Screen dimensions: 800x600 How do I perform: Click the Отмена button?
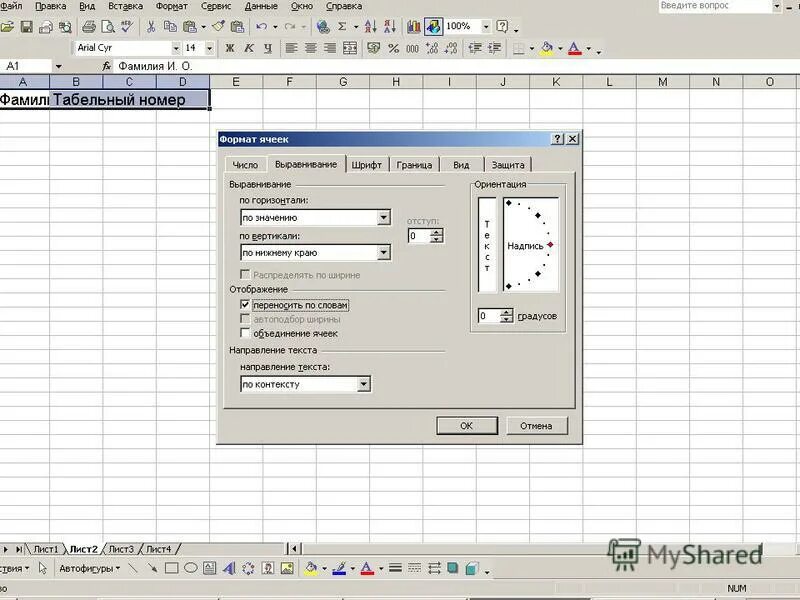pos(536,426)
